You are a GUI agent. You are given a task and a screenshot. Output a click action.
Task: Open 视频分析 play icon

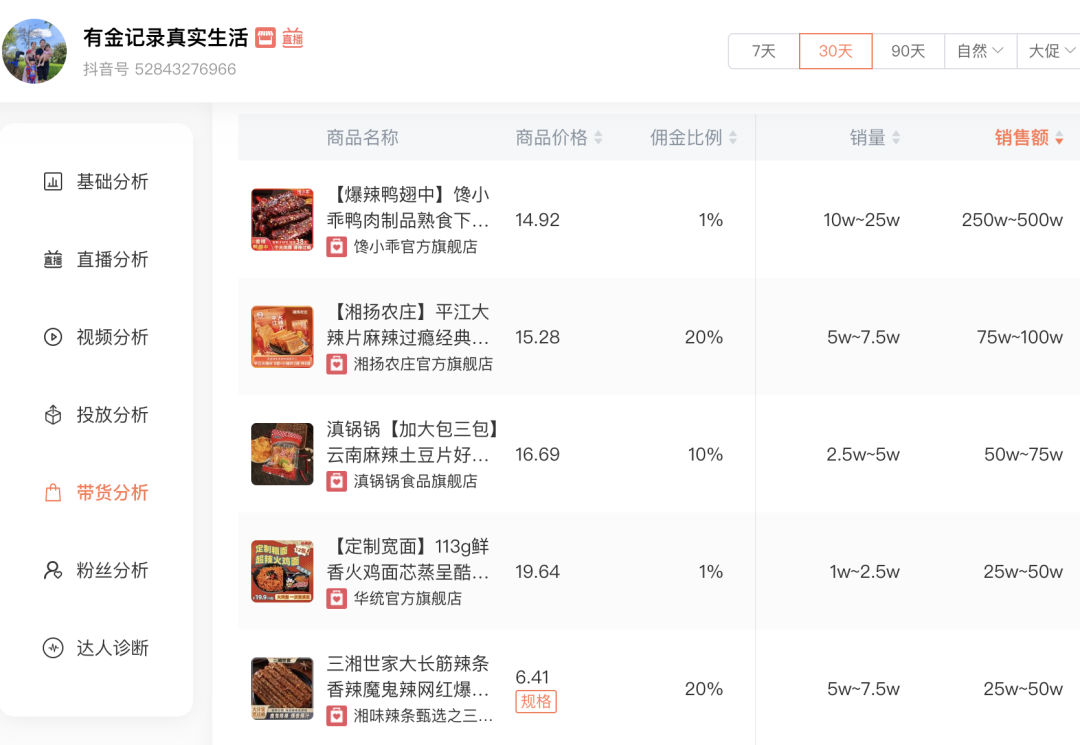pyautogui.click(x=53, y=337)
